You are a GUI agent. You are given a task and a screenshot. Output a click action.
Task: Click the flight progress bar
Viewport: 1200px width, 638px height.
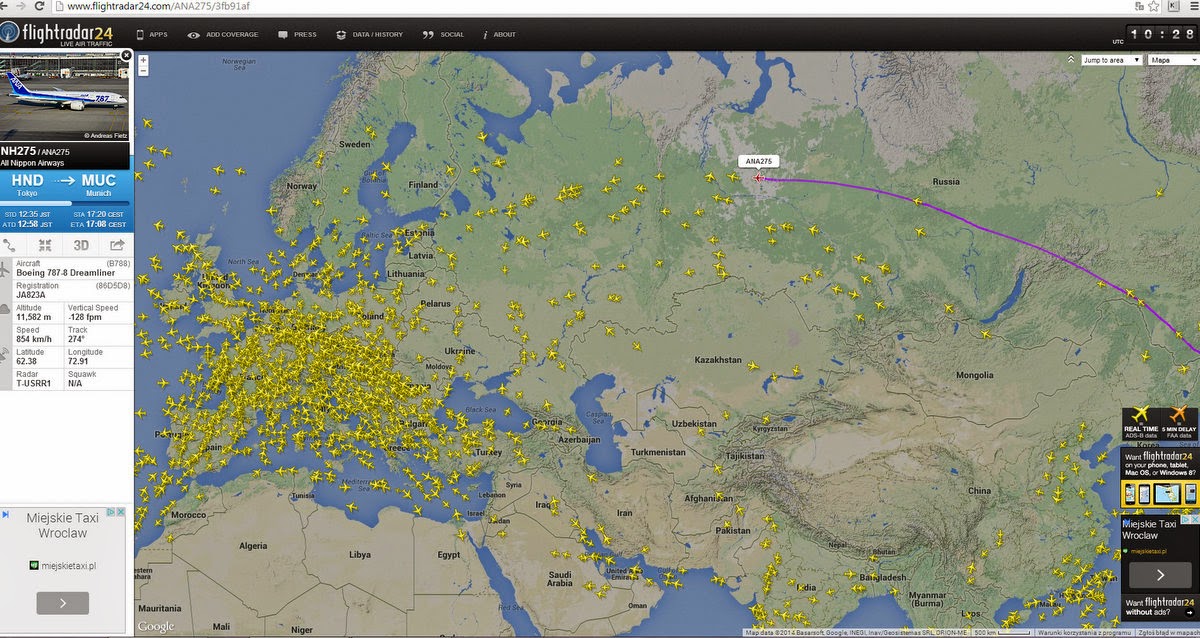point(64,204)
